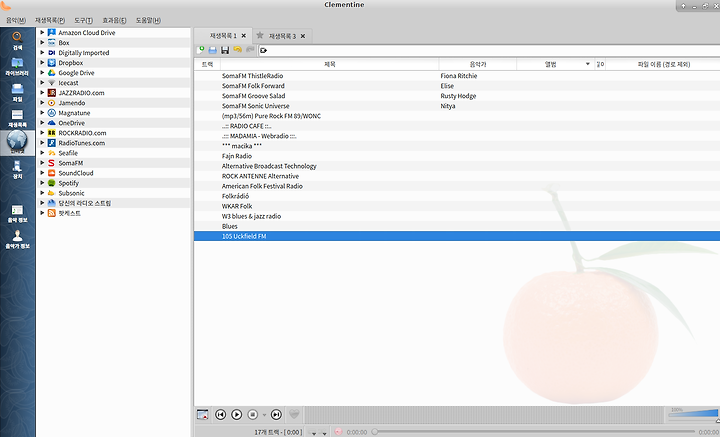
Task: Open the Search sidebar panel
Action: tap(17, 40)
